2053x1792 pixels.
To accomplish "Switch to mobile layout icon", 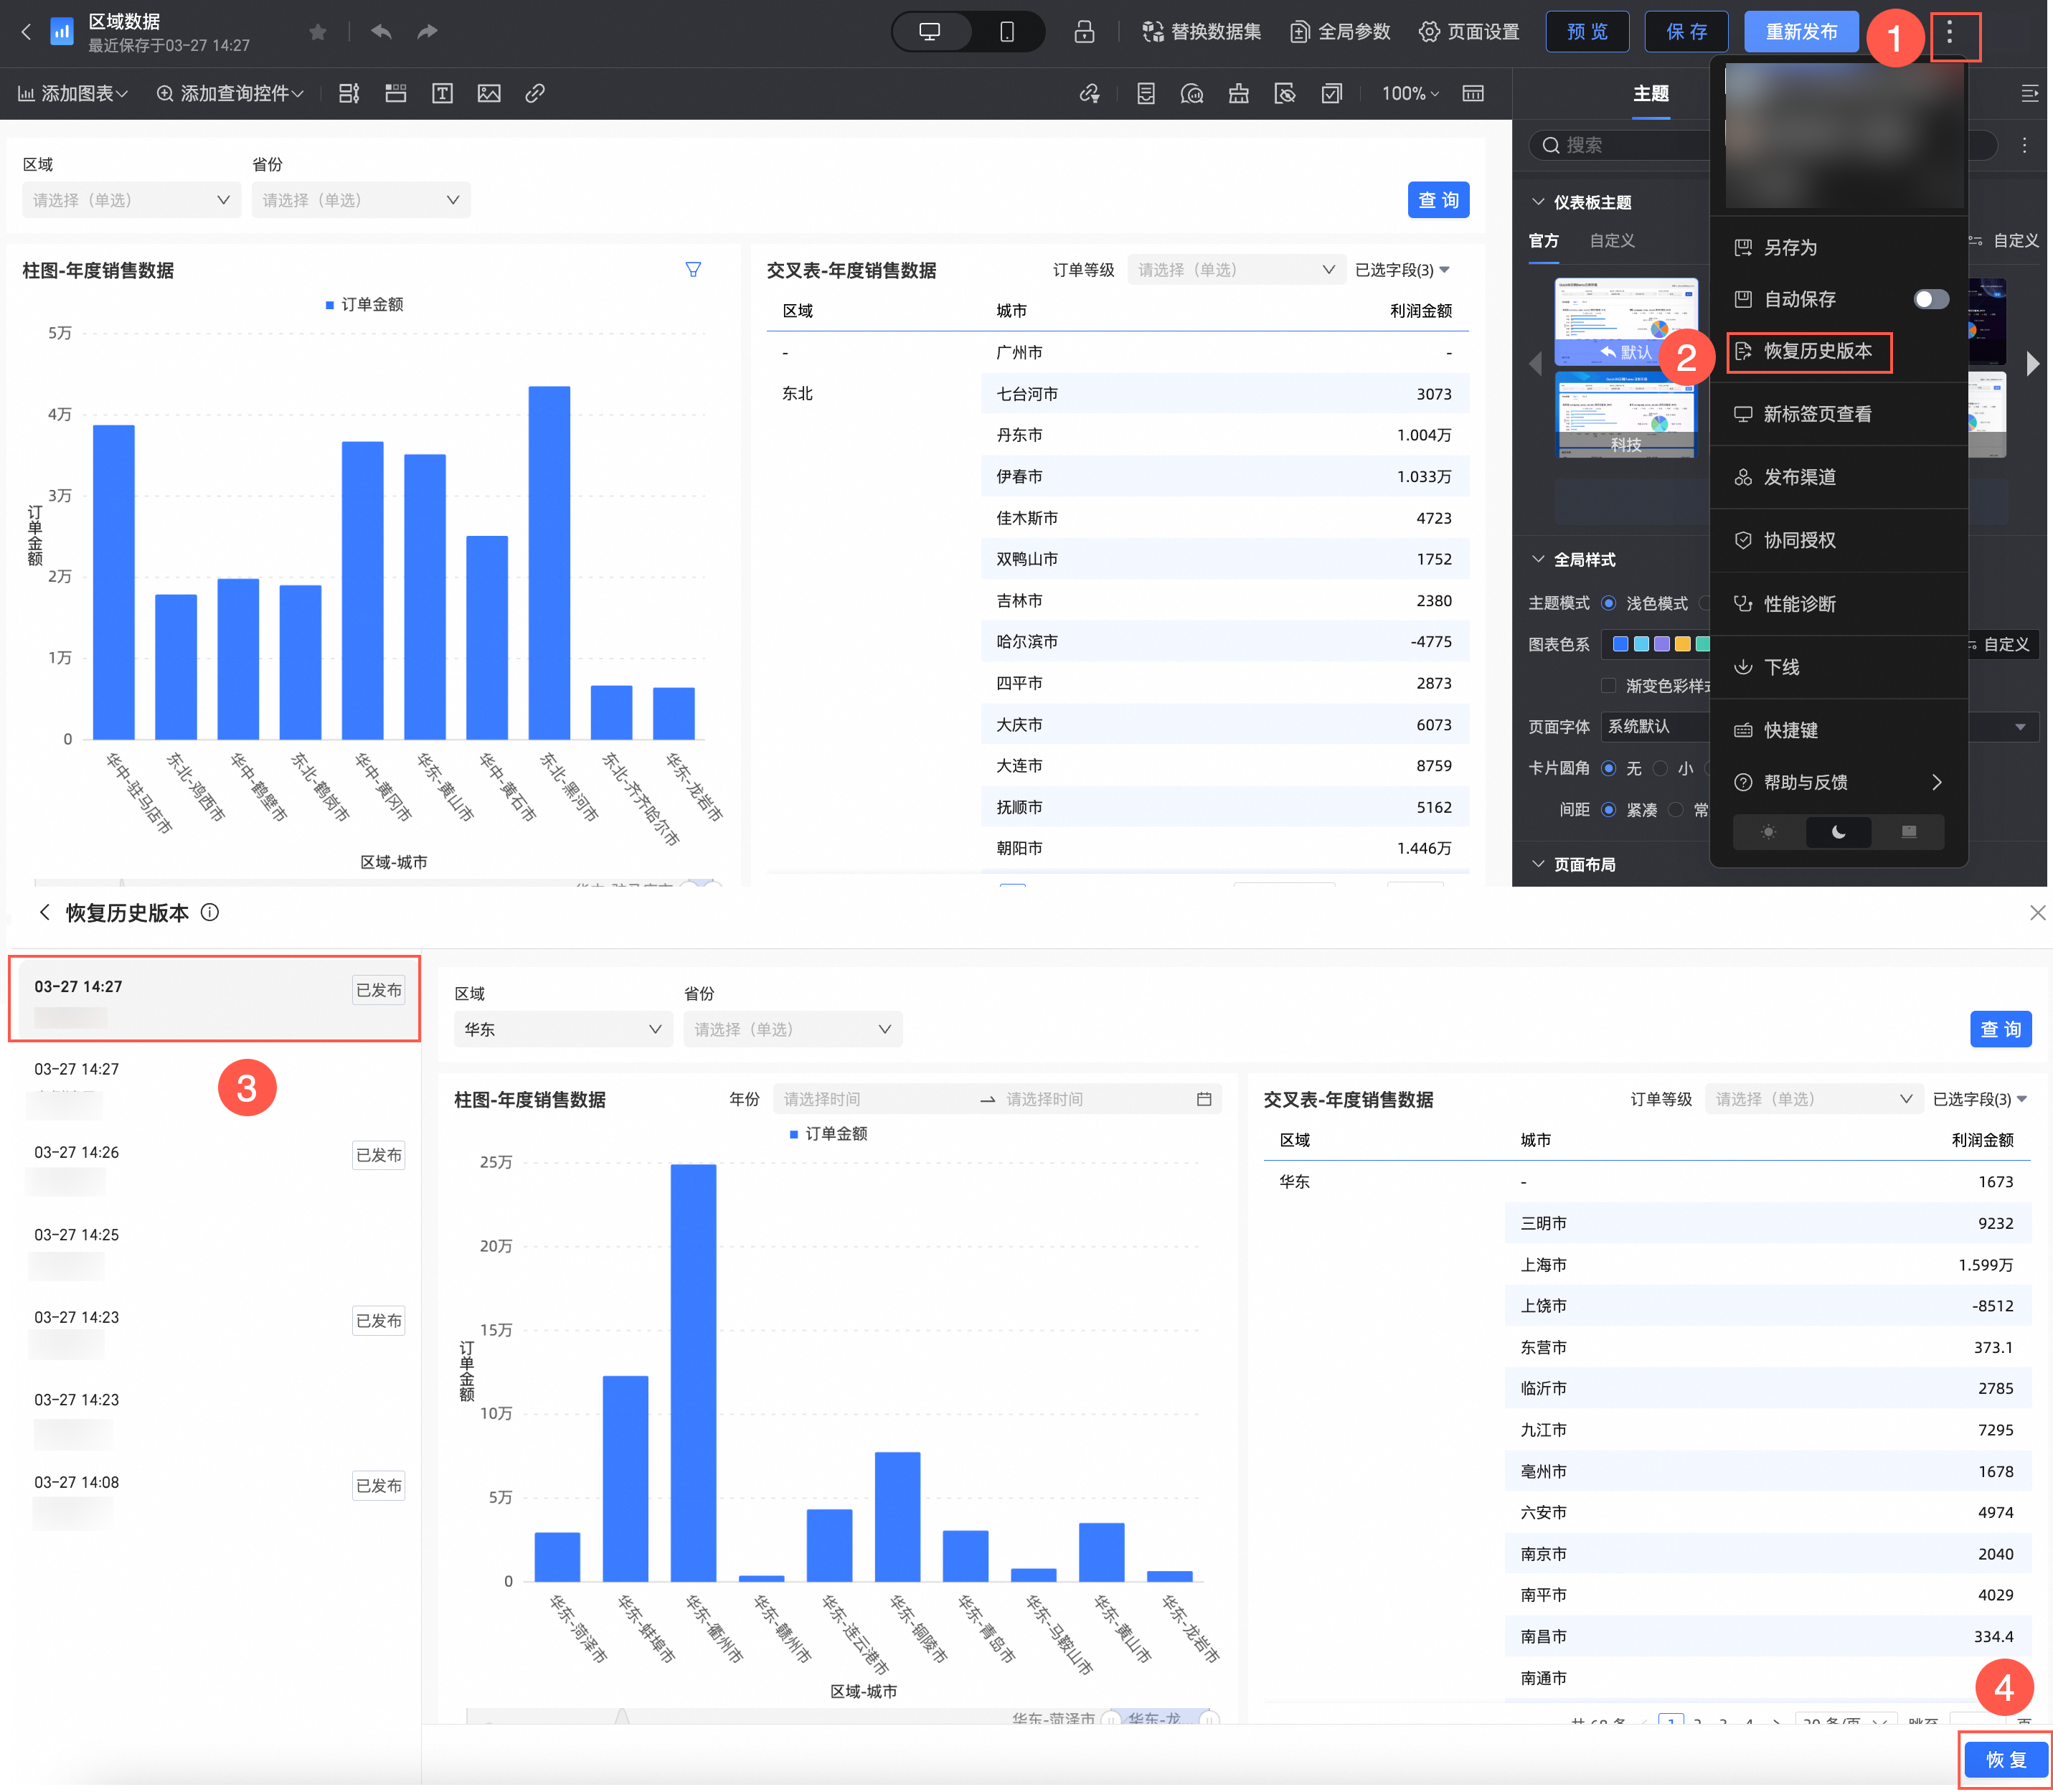I will (1006, 32).
